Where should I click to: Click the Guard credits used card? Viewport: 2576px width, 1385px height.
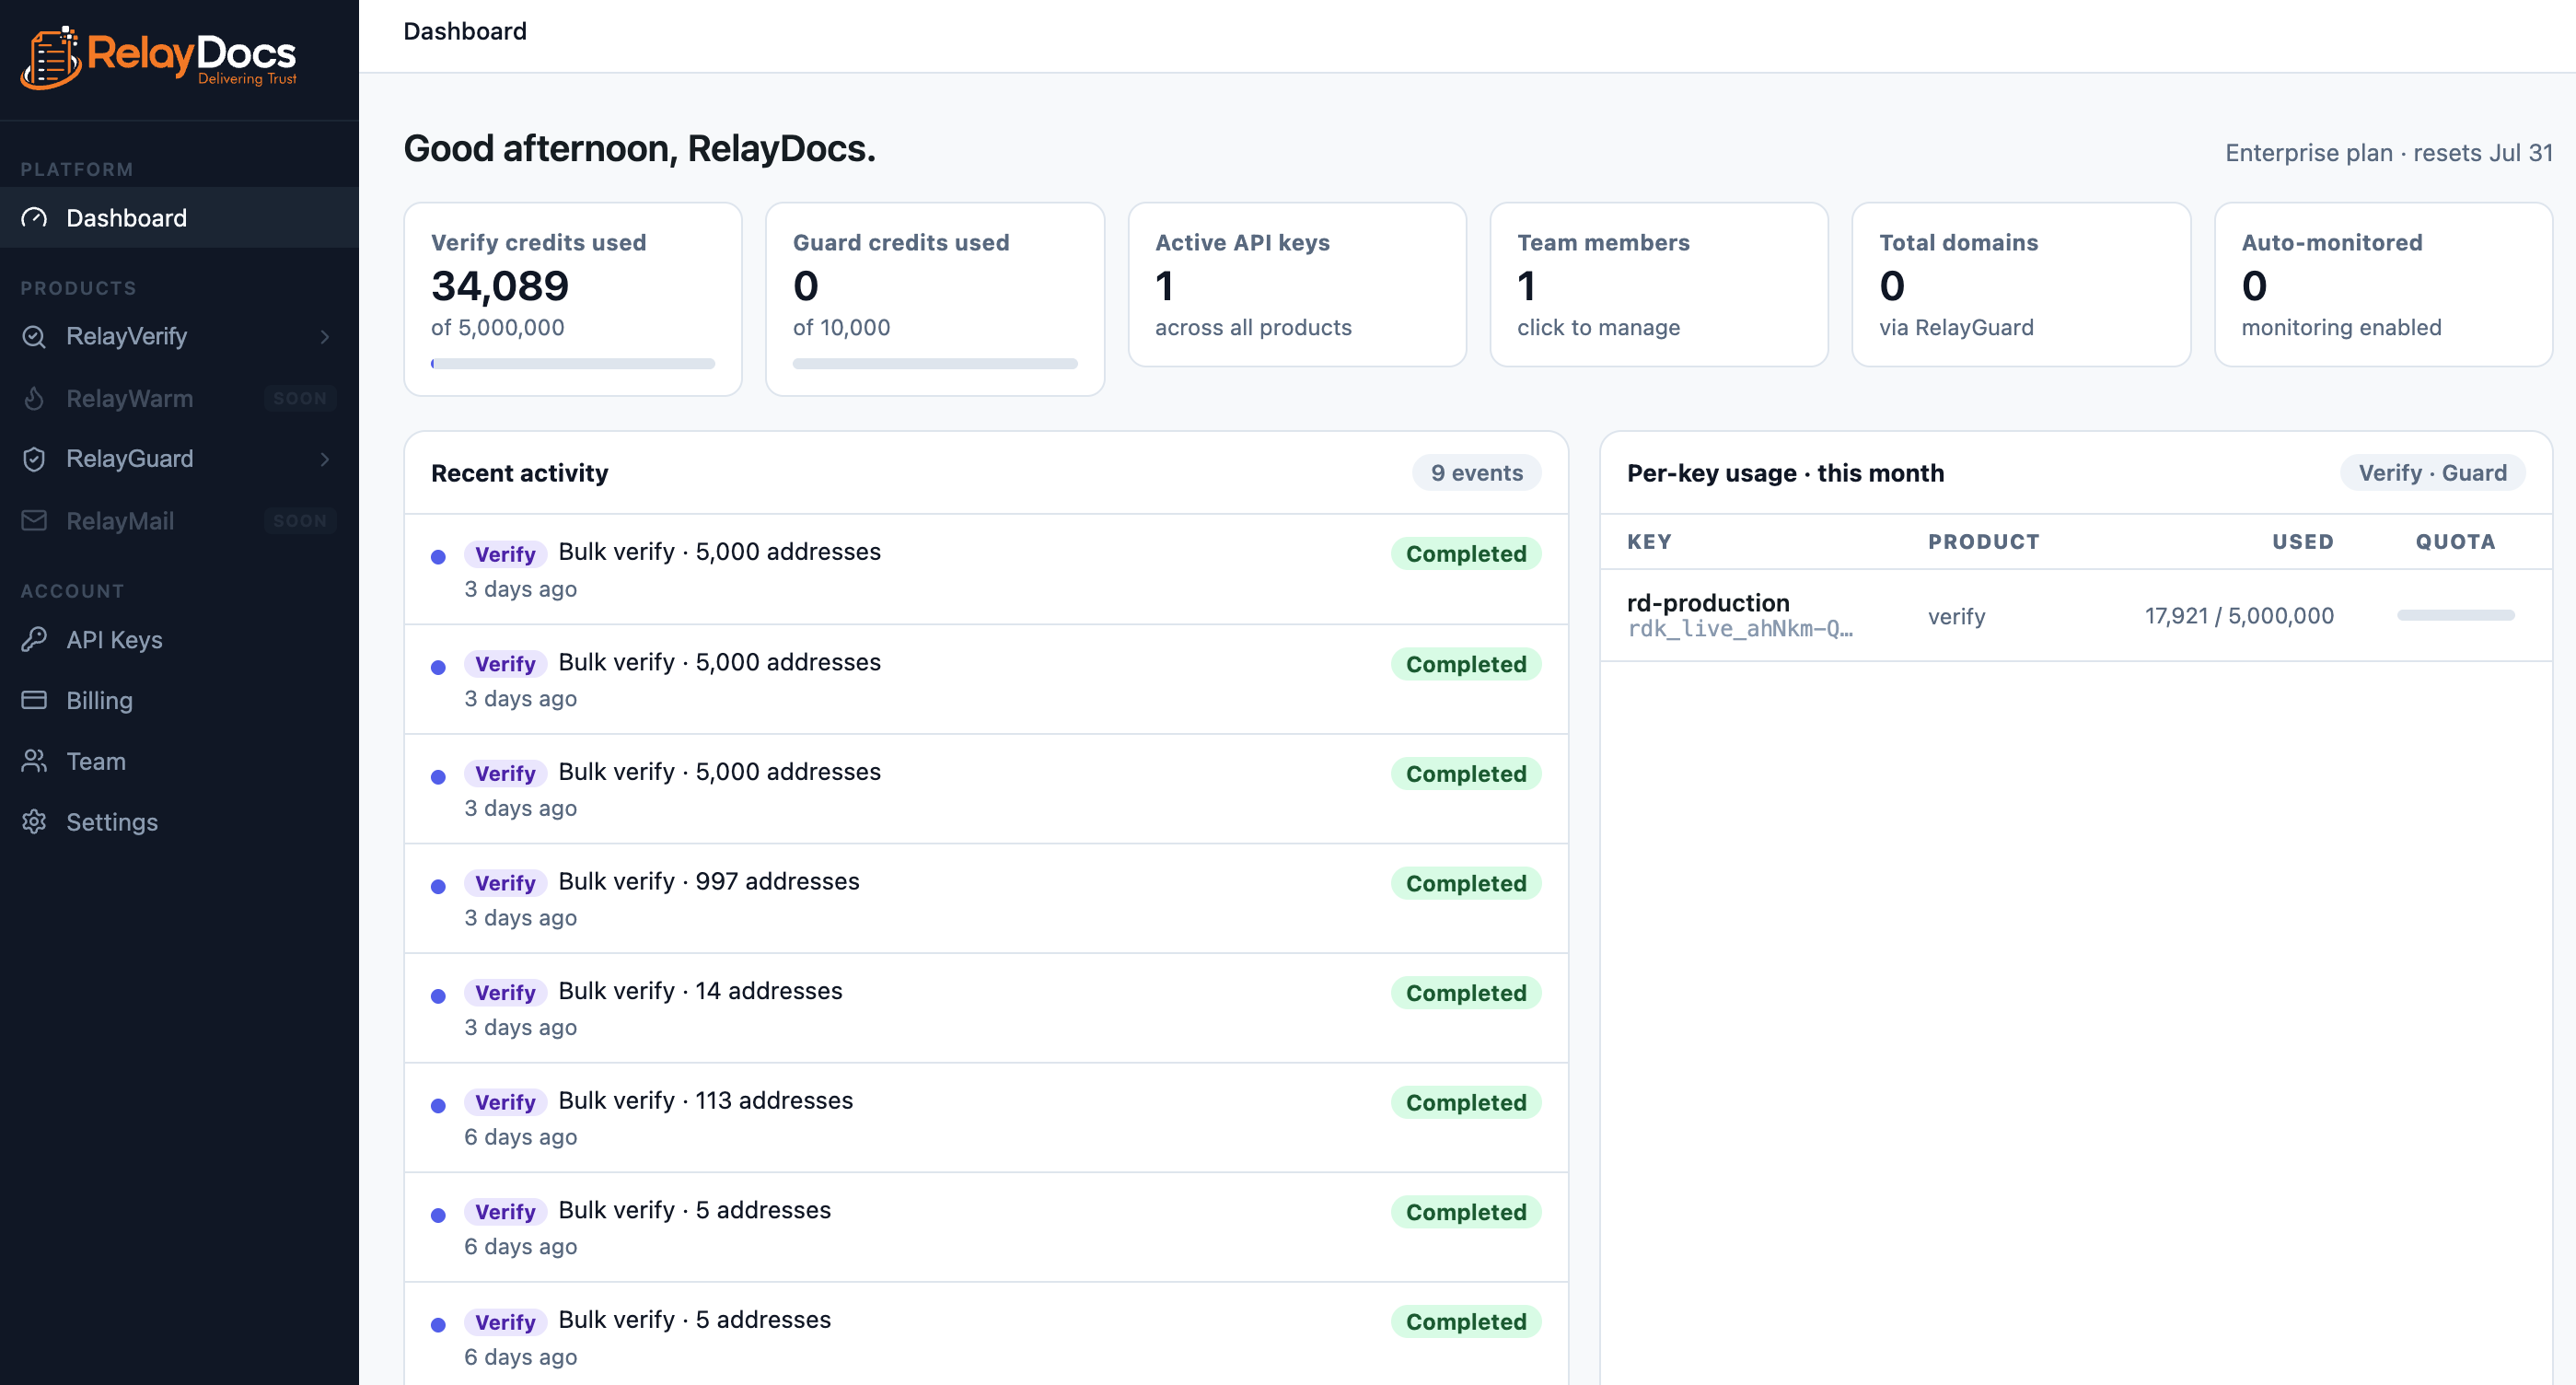coord(935,299)
